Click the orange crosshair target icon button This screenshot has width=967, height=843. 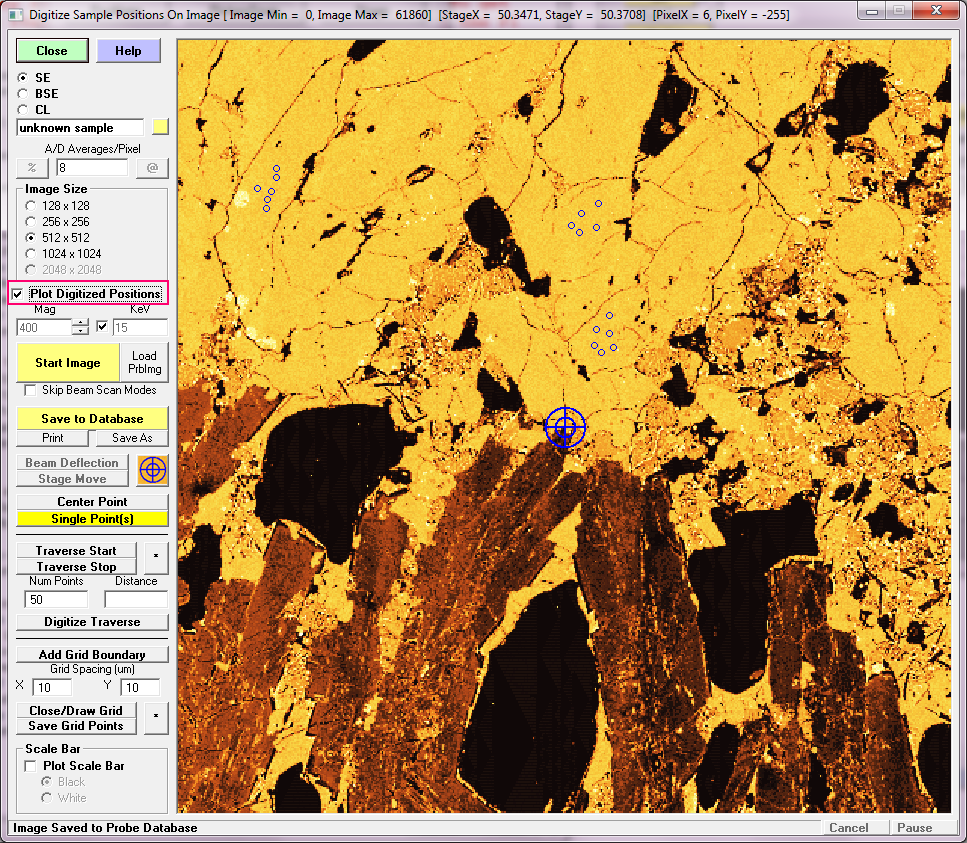(152, 471)
